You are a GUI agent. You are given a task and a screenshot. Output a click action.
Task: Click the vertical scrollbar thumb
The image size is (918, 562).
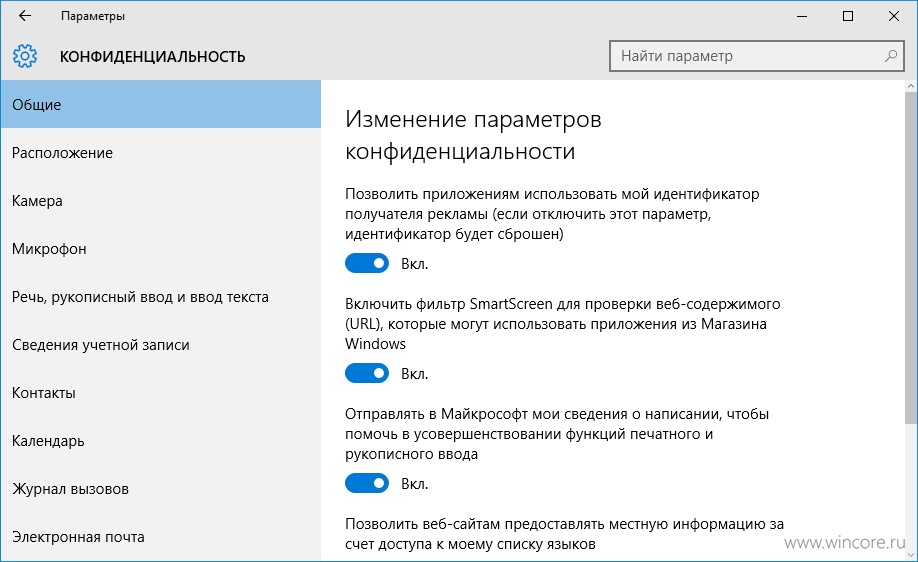911,258
